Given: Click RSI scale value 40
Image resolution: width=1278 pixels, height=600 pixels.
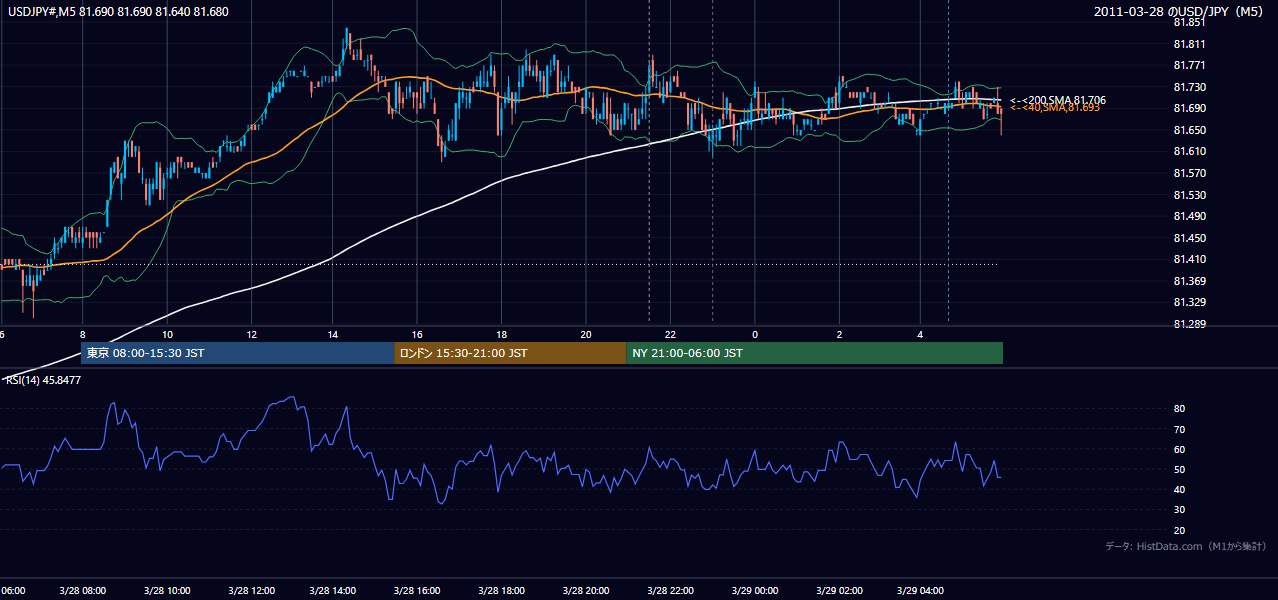Looking at the screenshot, I should (1180, 490).
